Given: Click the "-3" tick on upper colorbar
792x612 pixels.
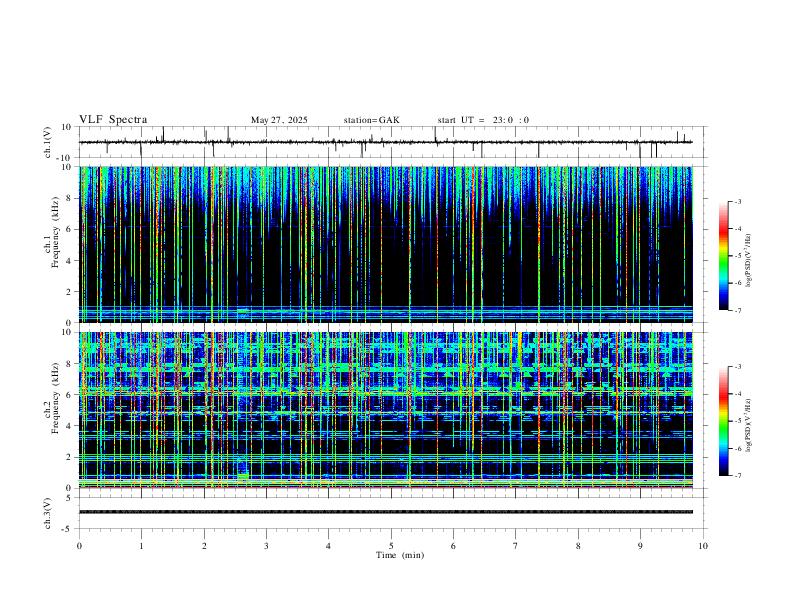Looking at the screenshot, I should [x=738, y=202].
